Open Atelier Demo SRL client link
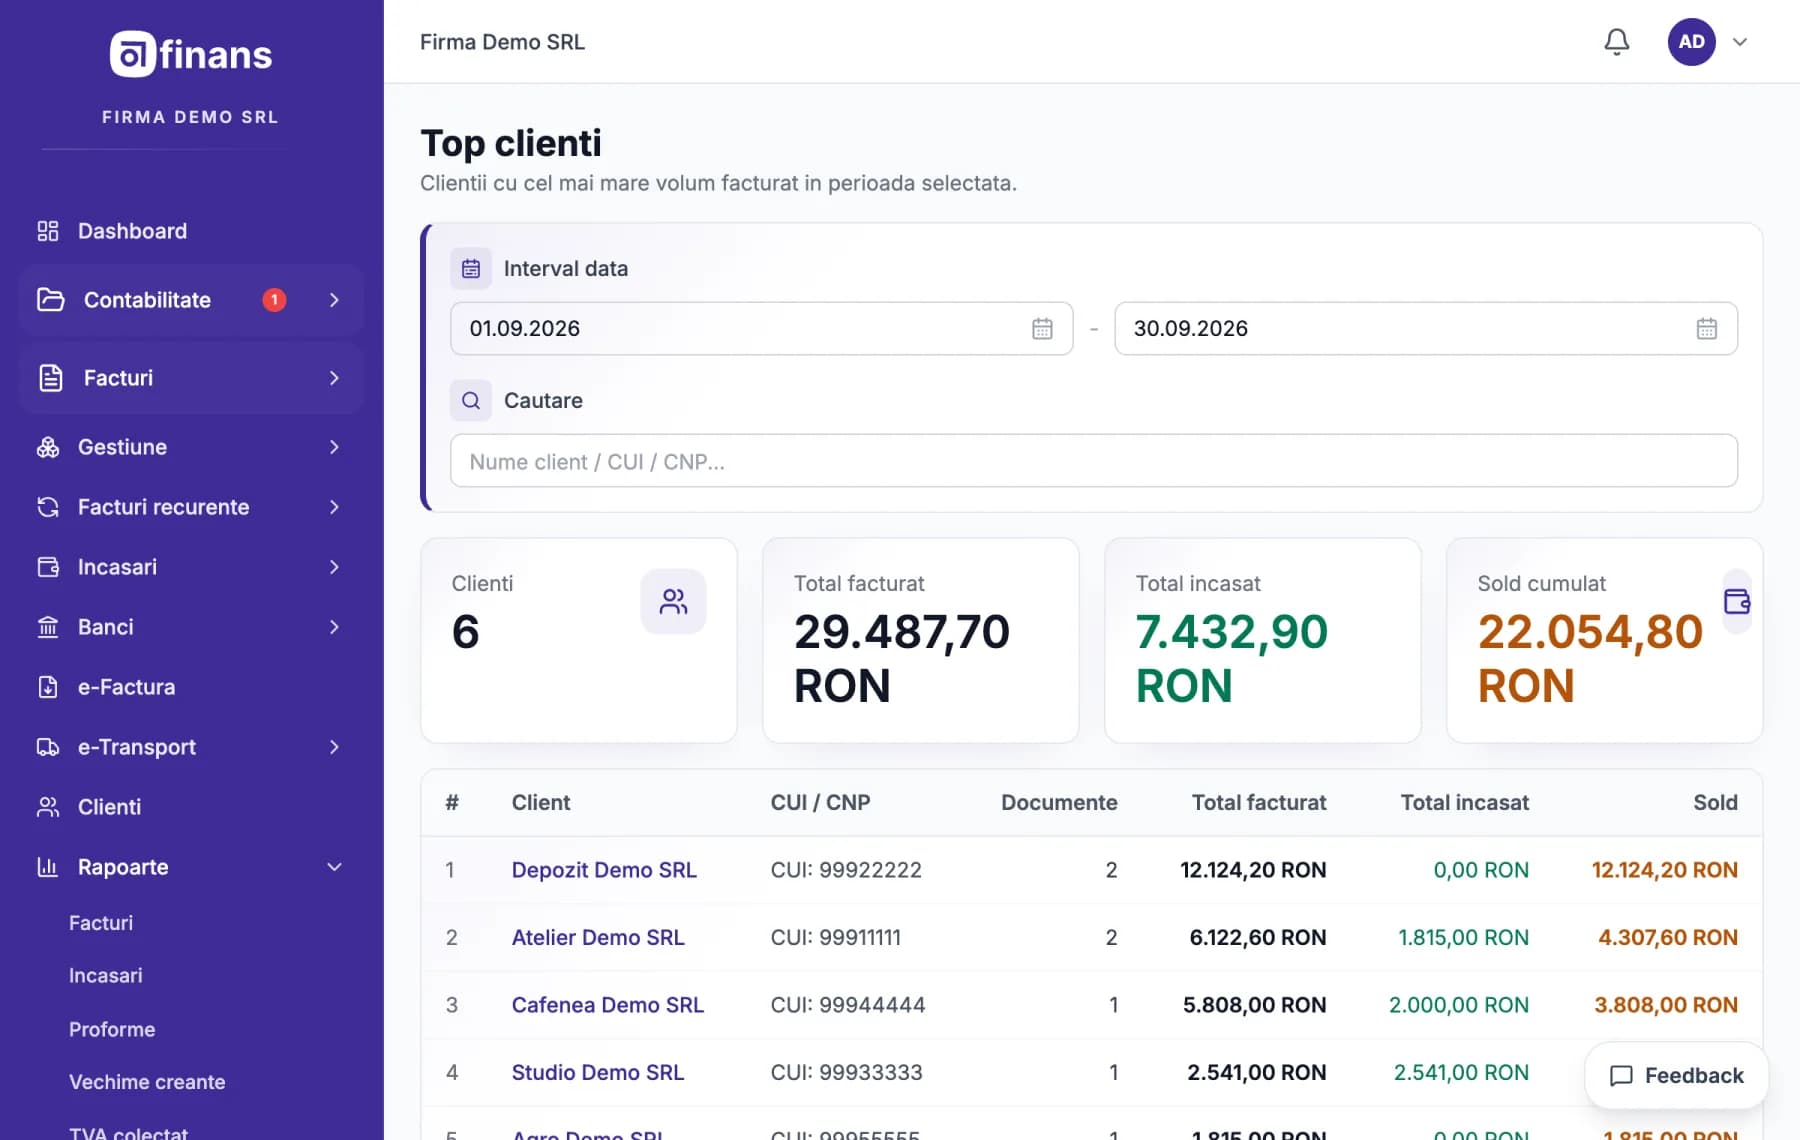 pyautogui.click(x=598, y=937)
